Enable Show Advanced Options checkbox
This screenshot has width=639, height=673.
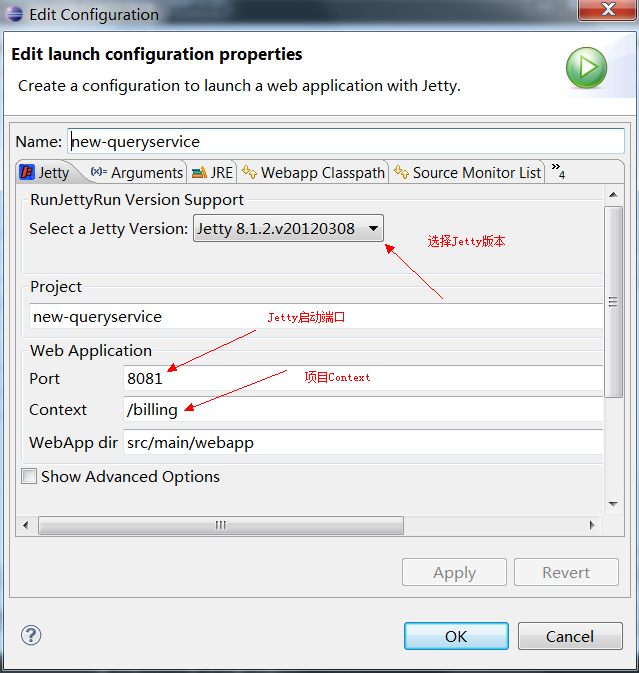click(29, 476)
